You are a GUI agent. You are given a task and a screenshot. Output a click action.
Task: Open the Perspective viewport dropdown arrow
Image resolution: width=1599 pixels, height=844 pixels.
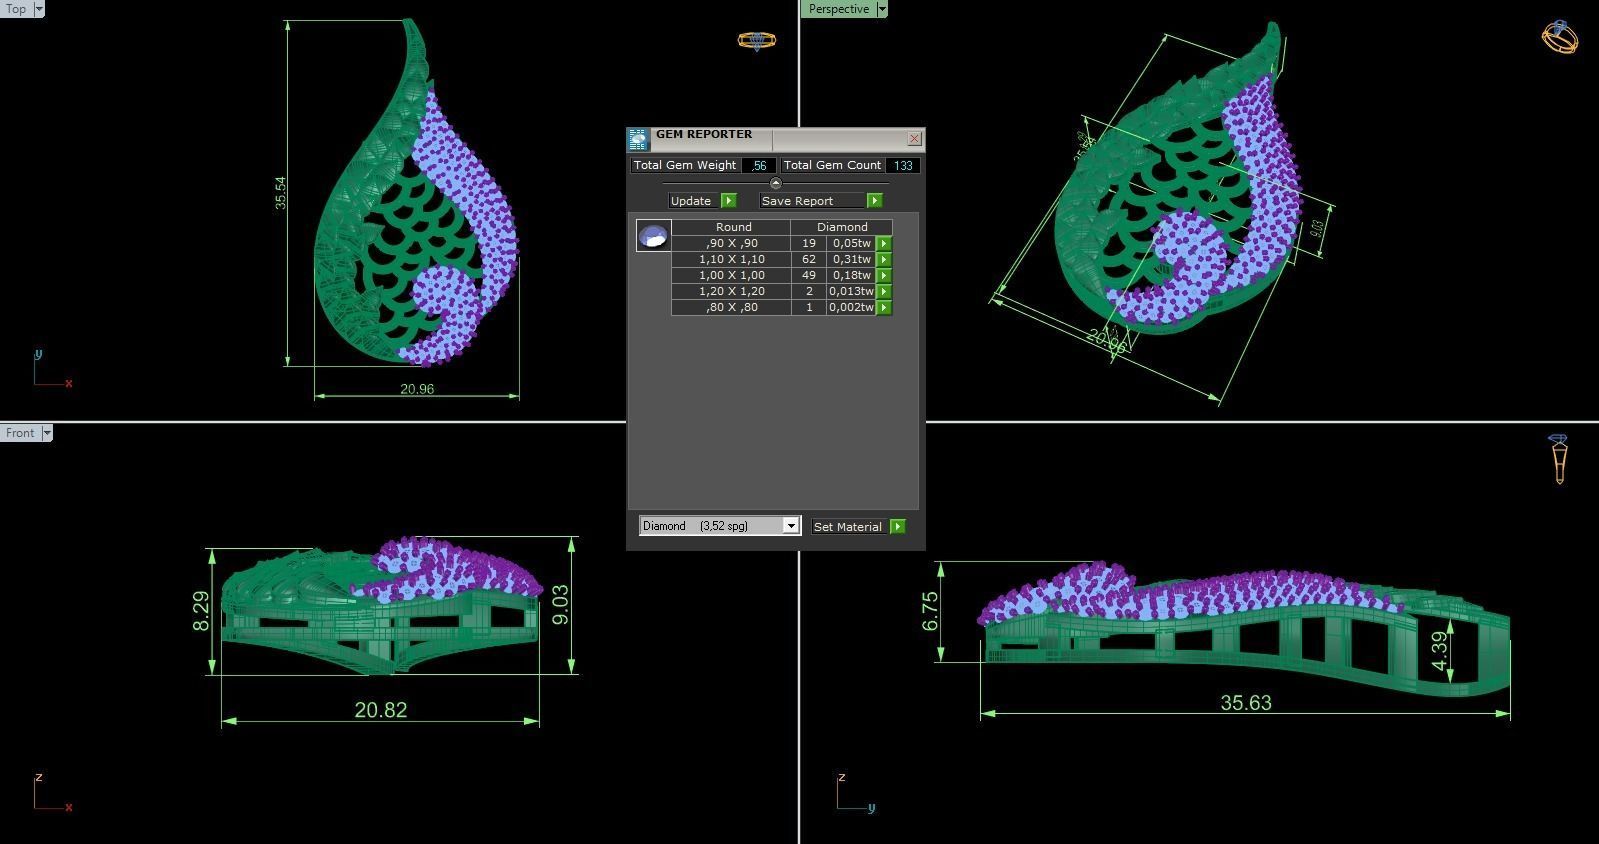pyautogui.click(x=881, y=9)
